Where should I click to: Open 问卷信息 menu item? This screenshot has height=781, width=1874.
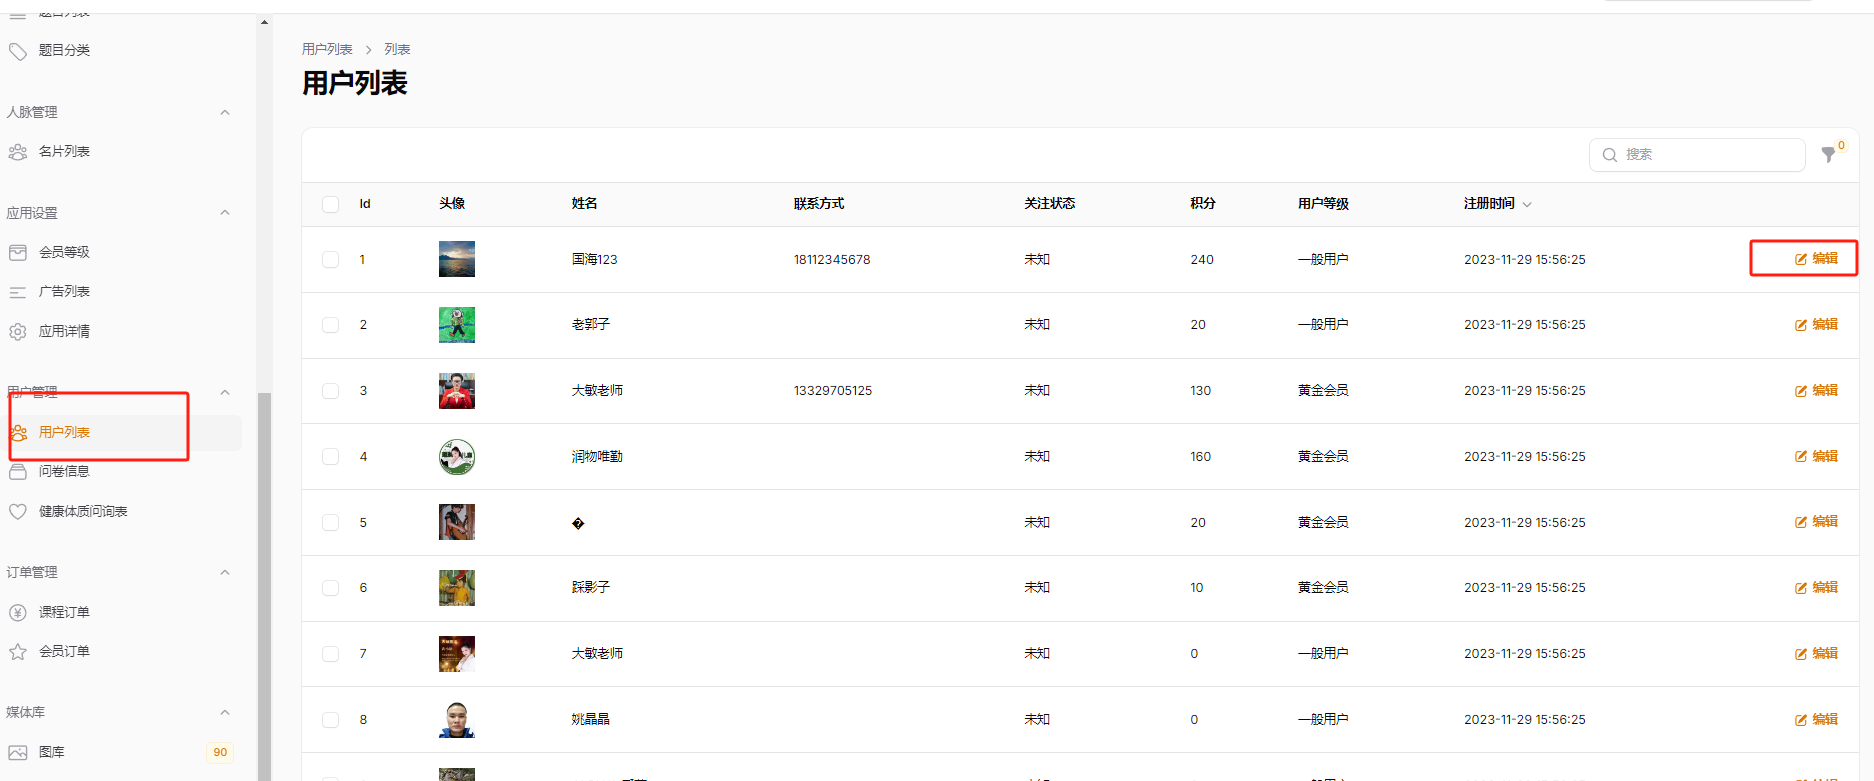[64, 472]
